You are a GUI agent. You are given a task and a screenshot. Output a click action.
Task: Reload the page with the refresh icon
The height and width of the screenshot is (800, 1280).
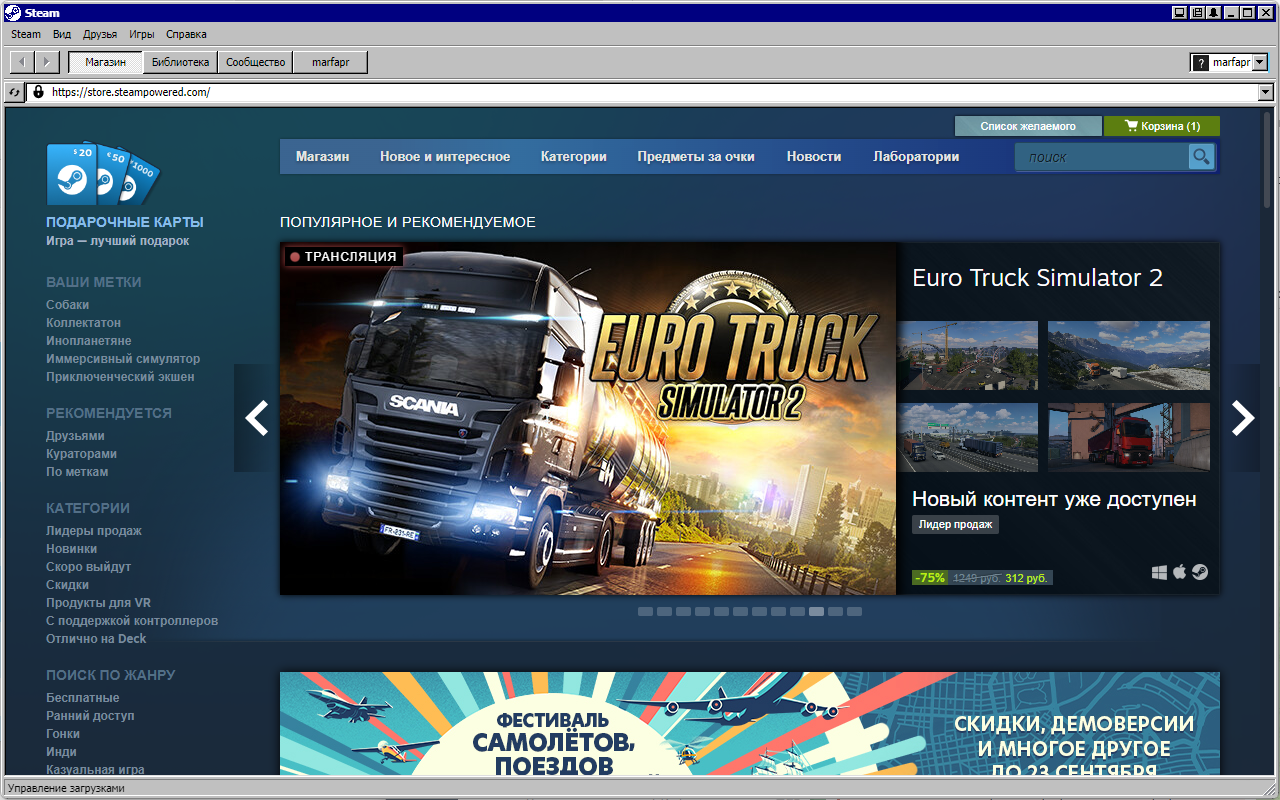tap(14, 92)
